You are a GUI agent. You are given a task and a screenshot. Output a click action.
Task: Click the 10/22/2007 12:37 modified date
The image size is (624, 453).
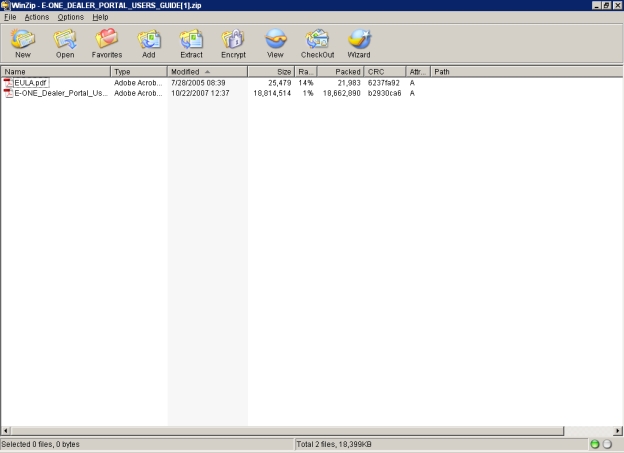coord(200,93)
